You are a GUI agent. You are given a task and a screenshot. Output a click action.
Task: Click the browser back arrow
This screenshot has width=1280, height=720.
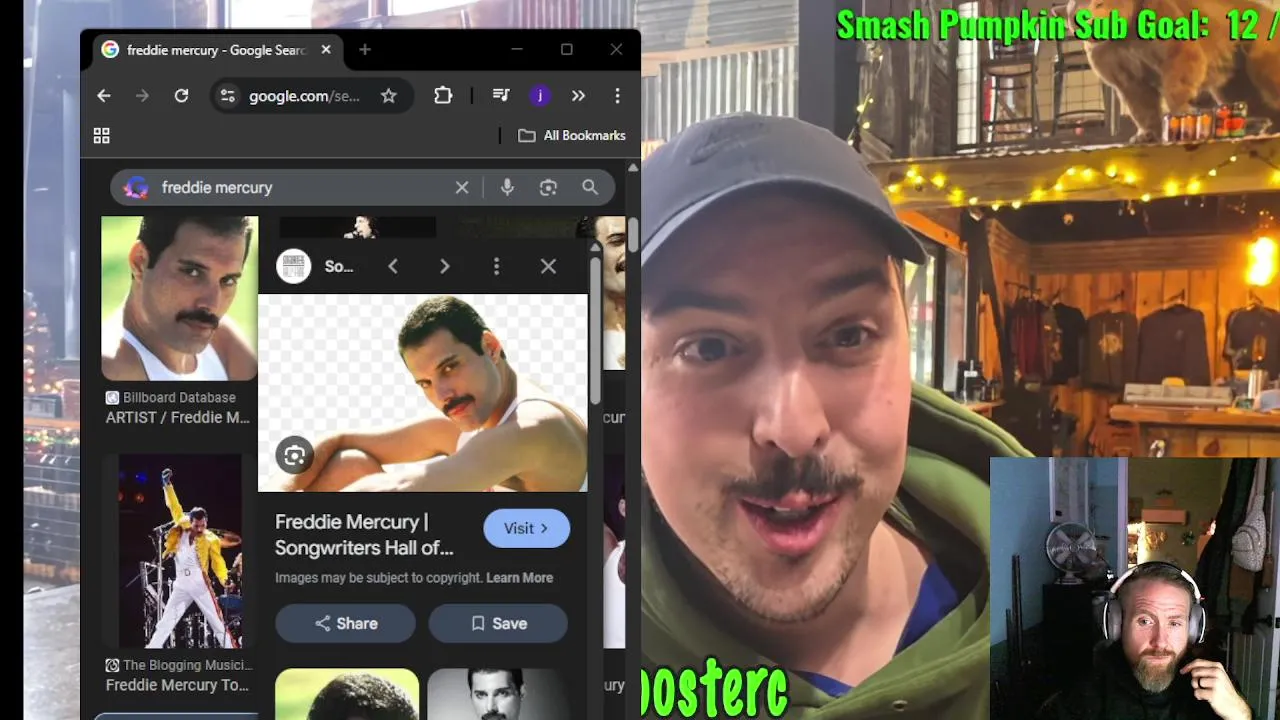pyautogui.click(x=104, y=96)
